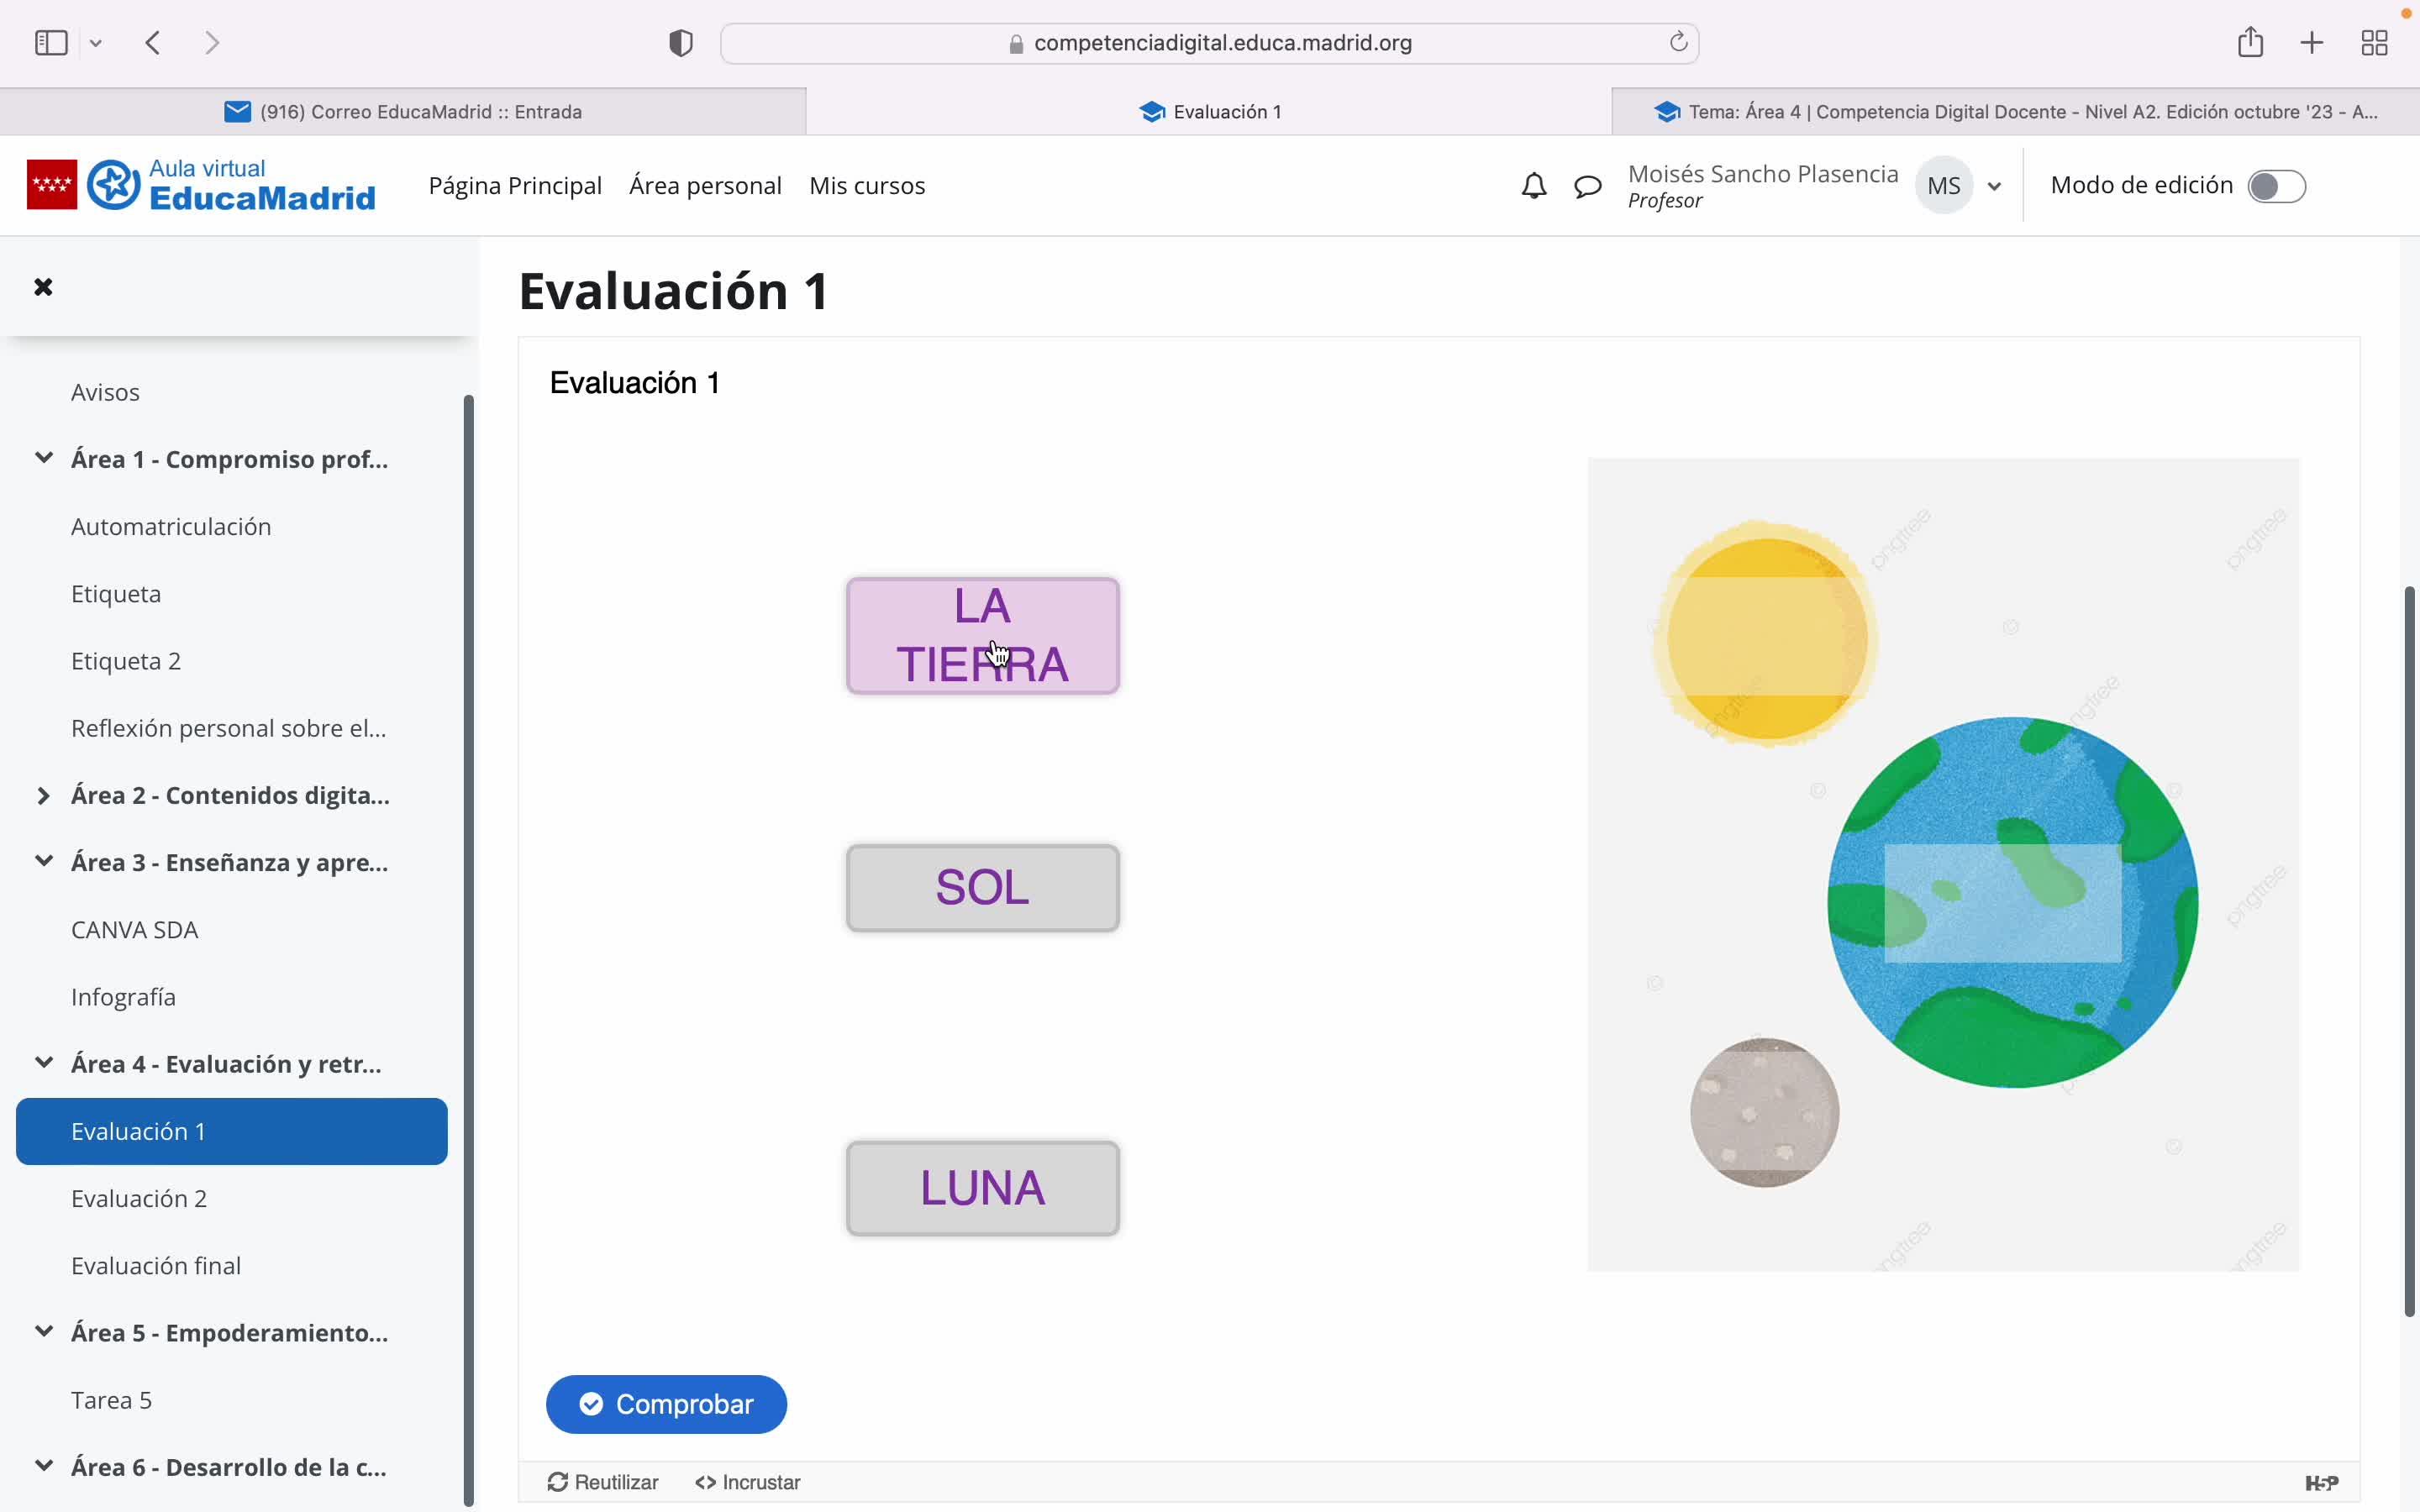Click the Reutilizar link
Screen dimensions: 2420x1512
603,1482
